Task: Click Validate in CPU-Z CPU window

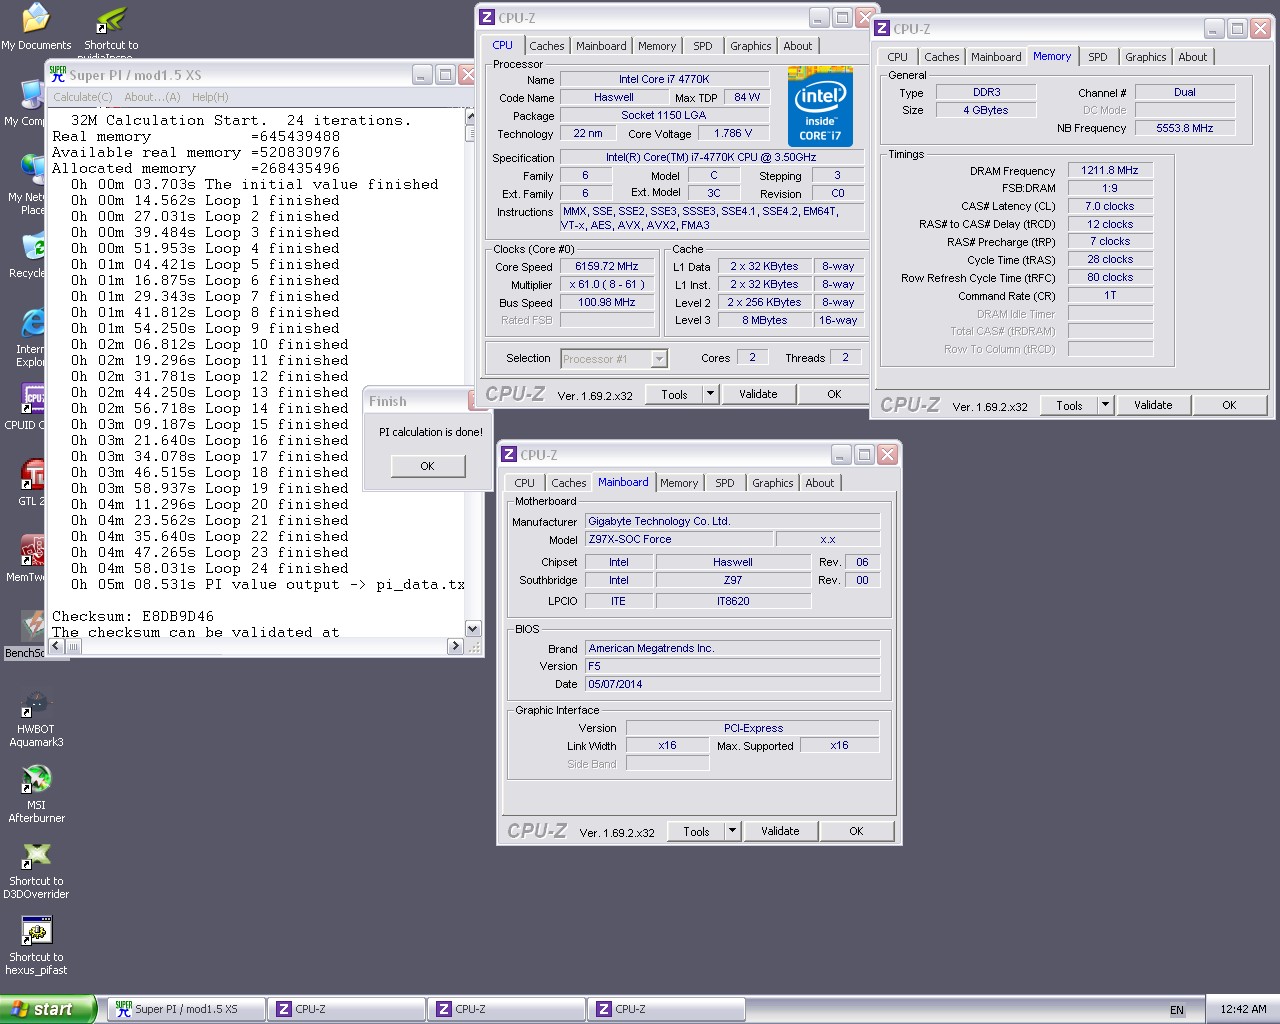Action: pos(758,394)
